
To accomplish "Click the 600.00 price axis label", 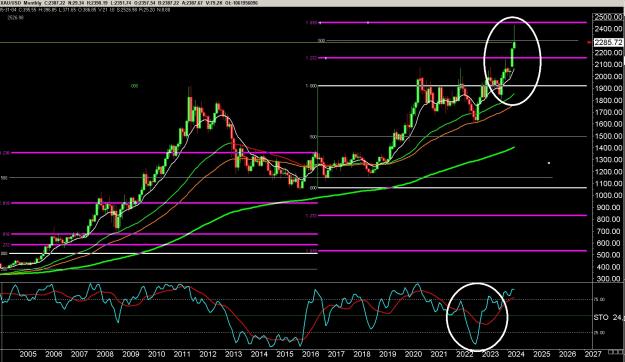I will click(x=610, y=243).
